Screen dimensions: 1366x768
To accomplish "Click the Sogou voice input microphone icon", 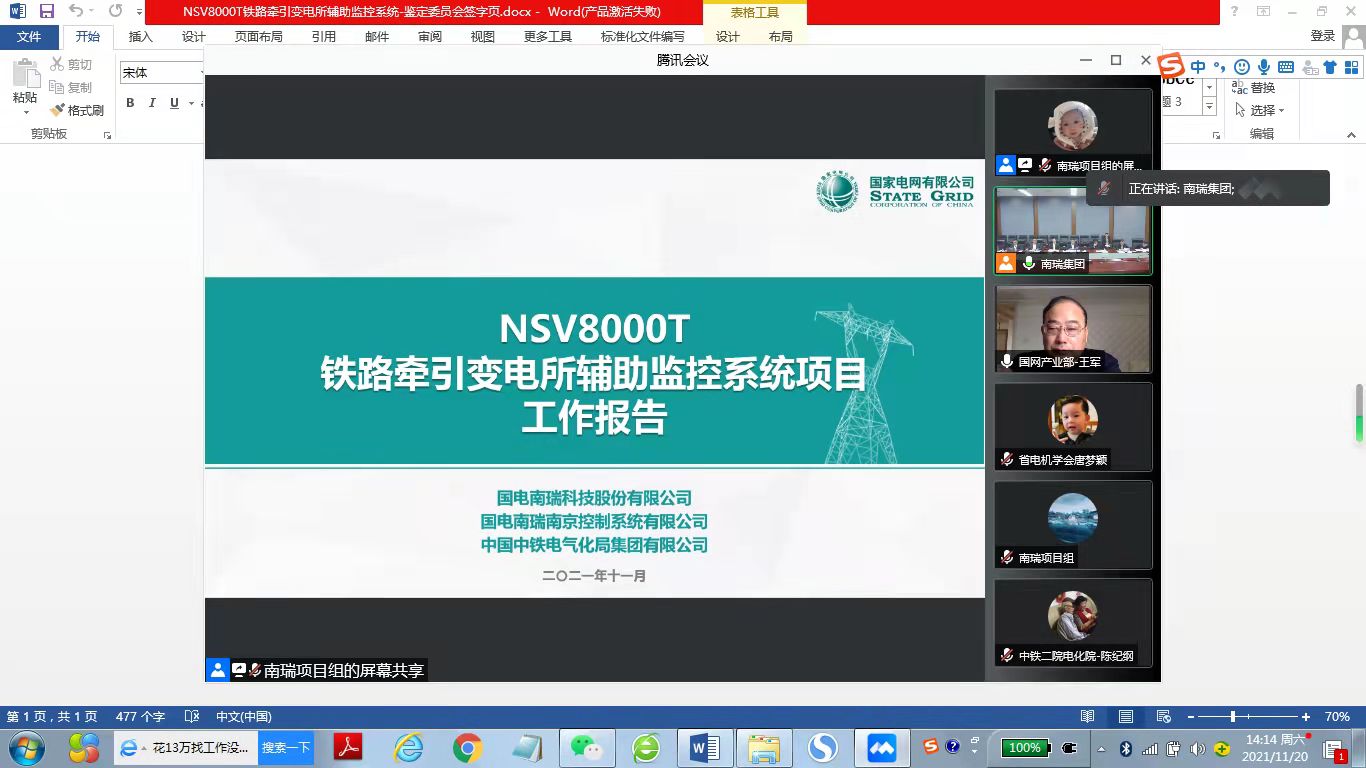I will 1264,67.
